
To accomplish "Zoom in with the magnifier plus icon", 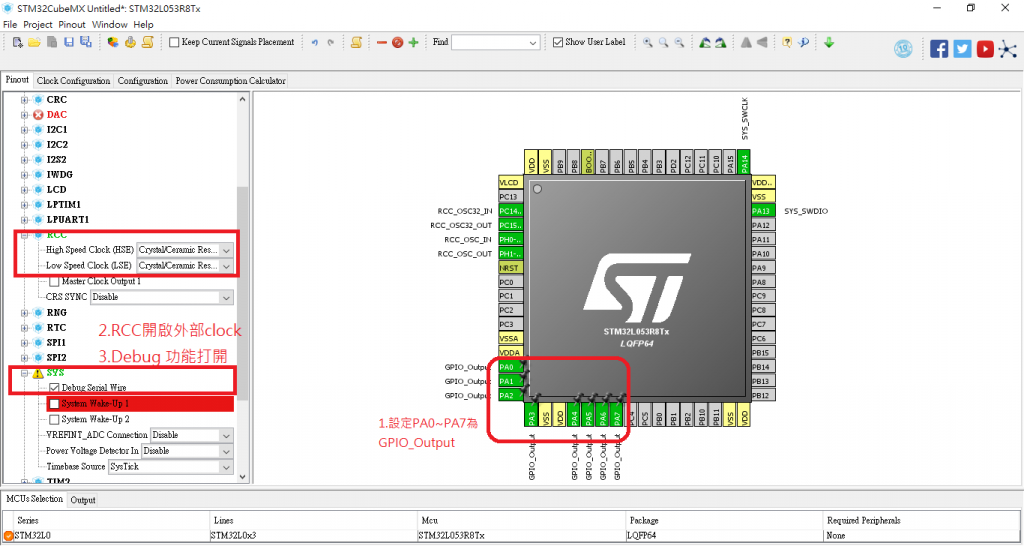I will [648, 42].
